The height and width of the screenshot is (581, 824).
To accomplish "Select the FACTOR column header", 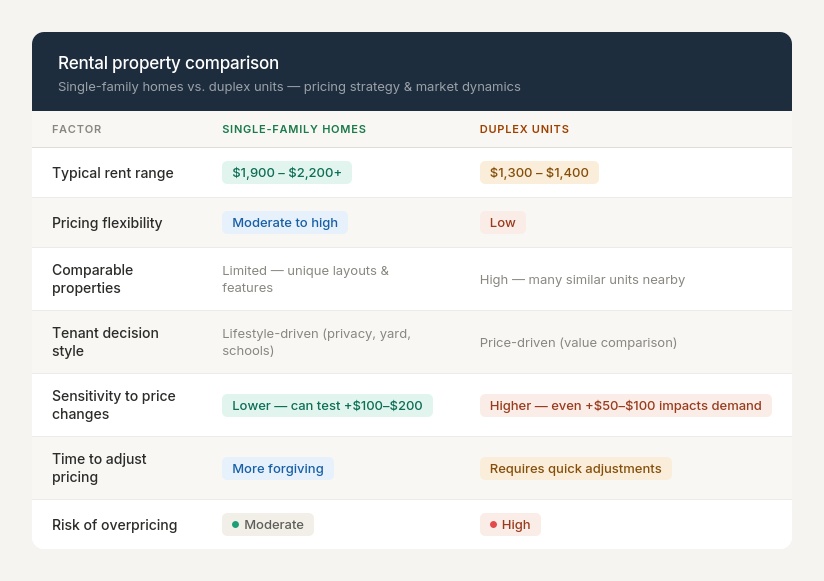I will click(x=77, y=129).
